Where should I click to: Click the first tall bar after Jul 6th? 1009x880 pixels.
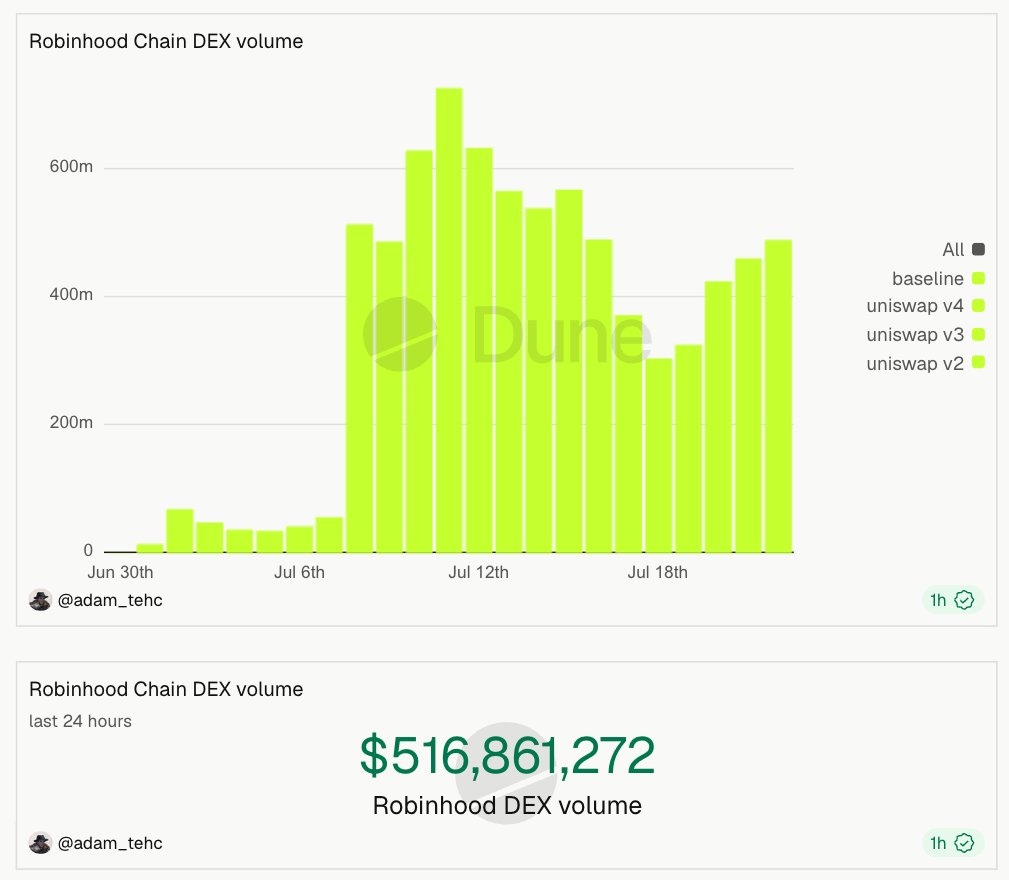pos(360,388)
